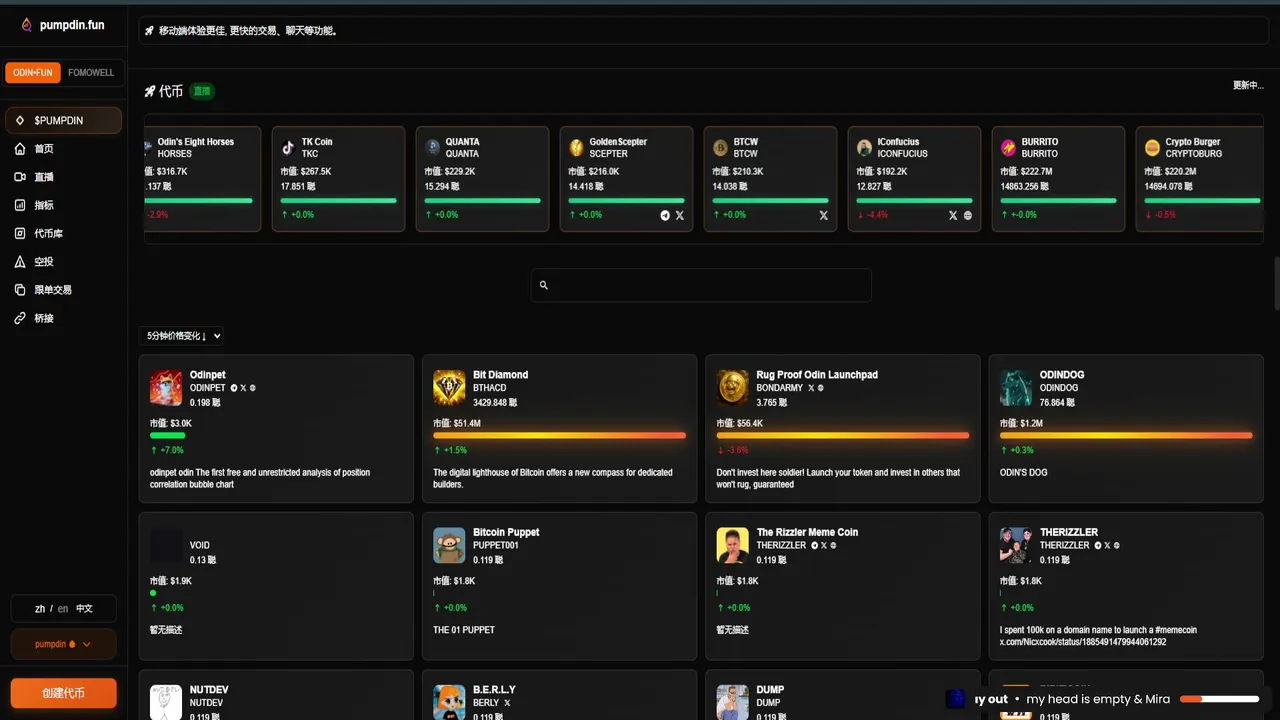Click the Bit Diamond progress bar
The width and height of the screenshot is (1280, 720).
[559, 436]
